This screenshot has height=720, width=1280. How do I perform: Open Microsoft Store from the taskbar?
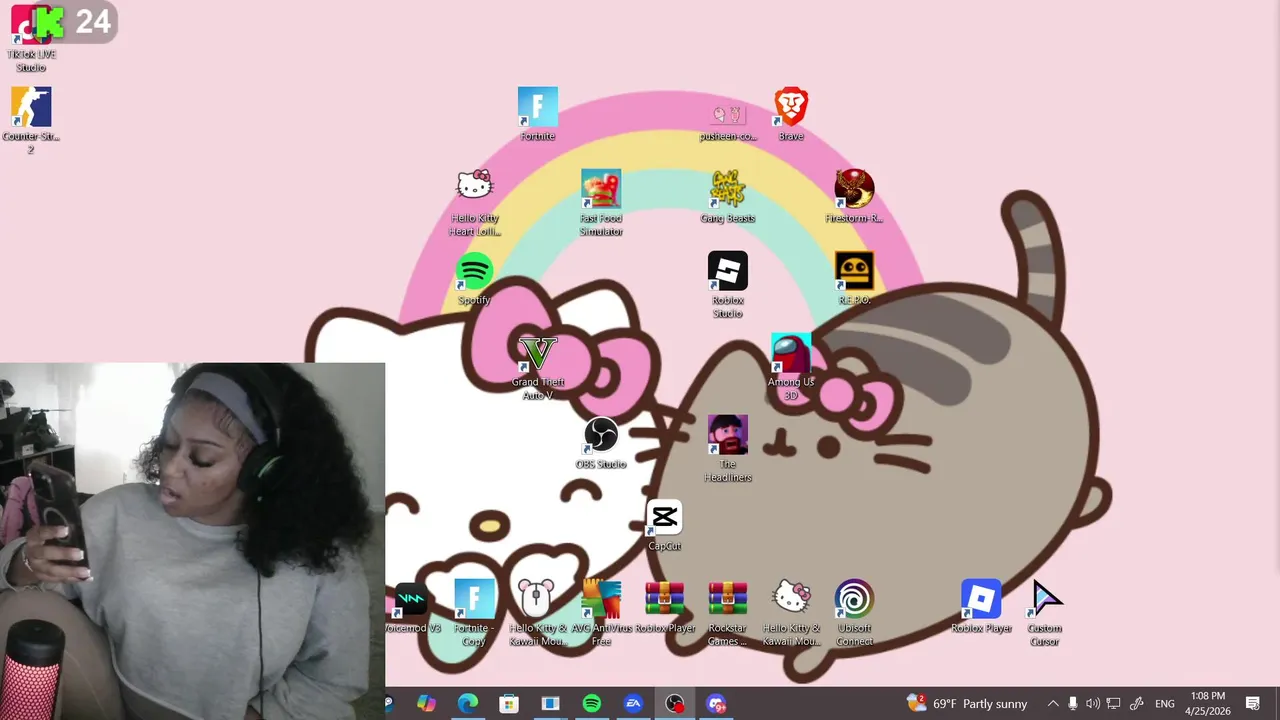[x=509, y=704]
